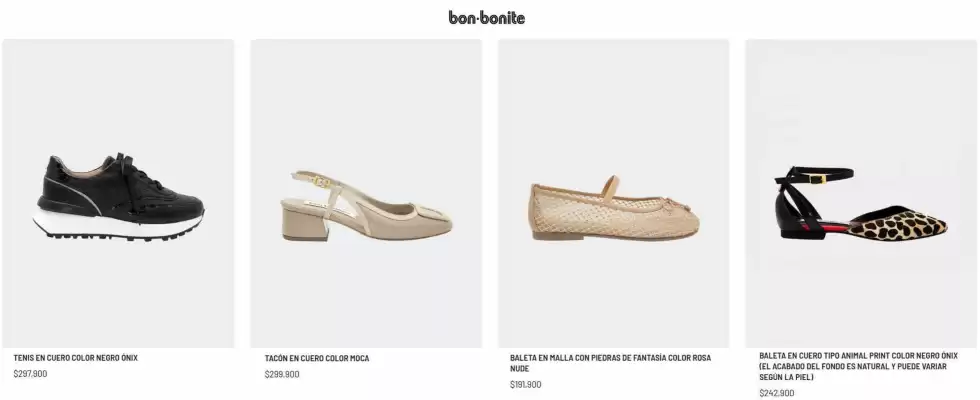
Task: Click the $191.900 price of the mesh flat
Action: [x=526, y=384]
